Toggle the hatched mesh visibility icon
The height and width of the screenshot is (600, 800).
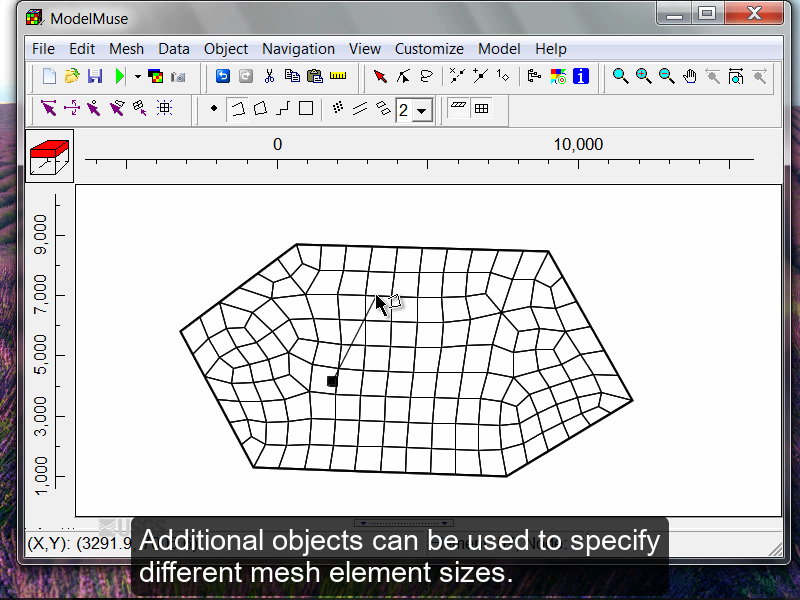point(456,110)
